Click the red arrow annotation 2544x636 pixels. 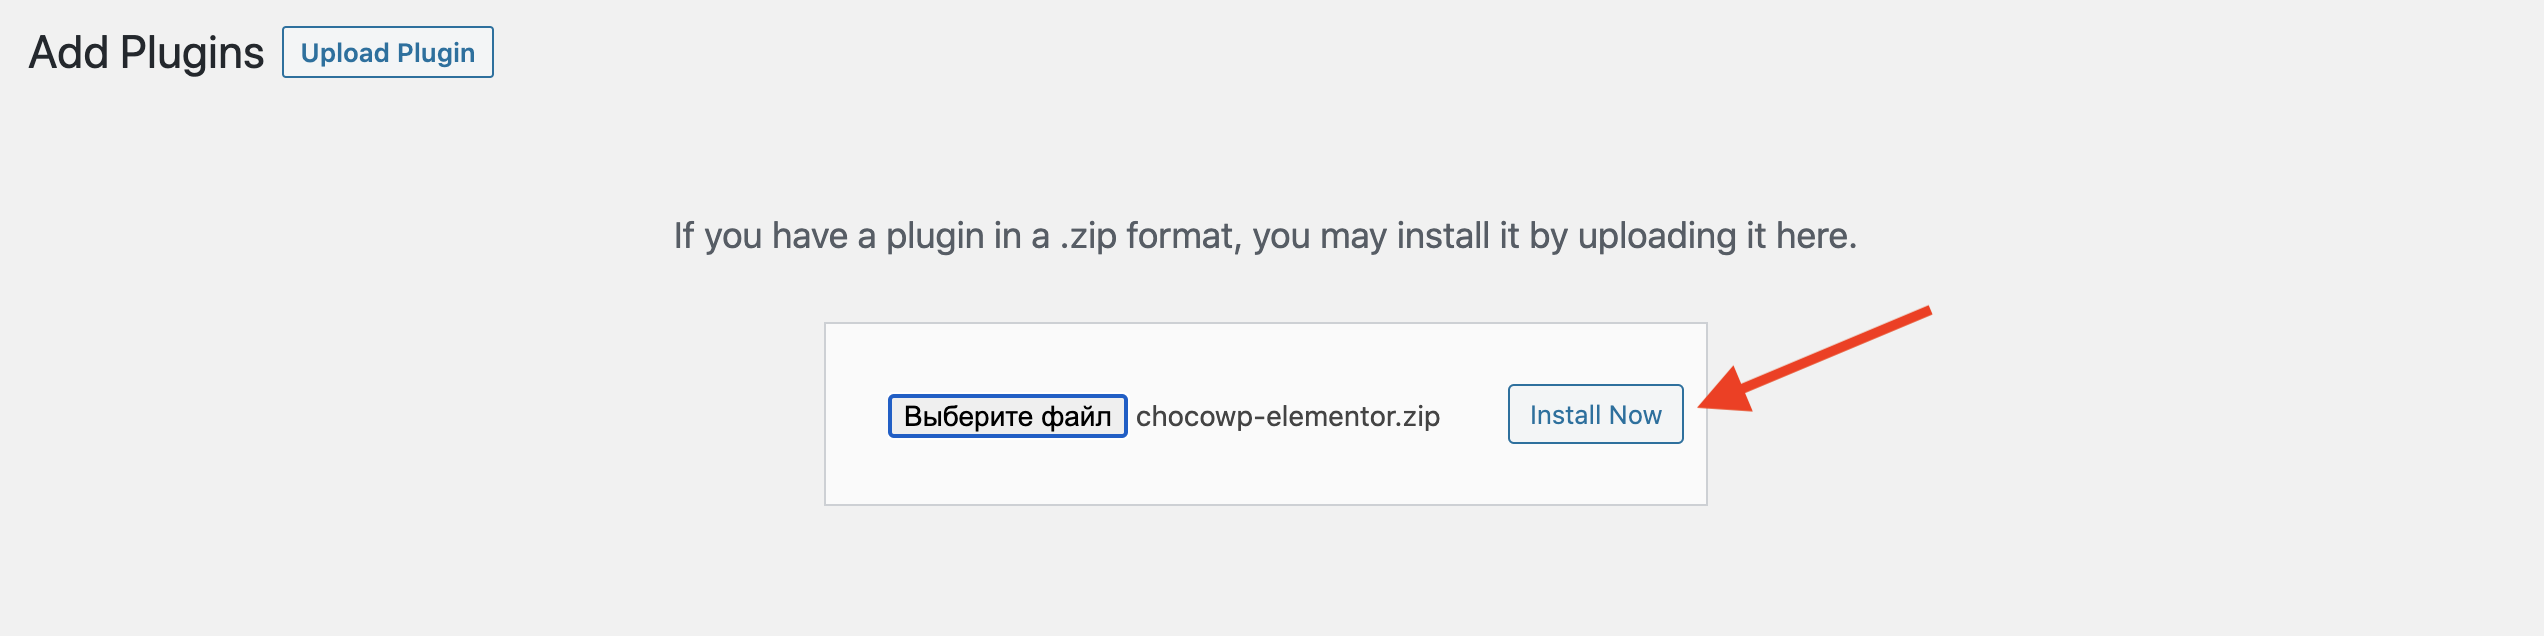point(1815,360)
